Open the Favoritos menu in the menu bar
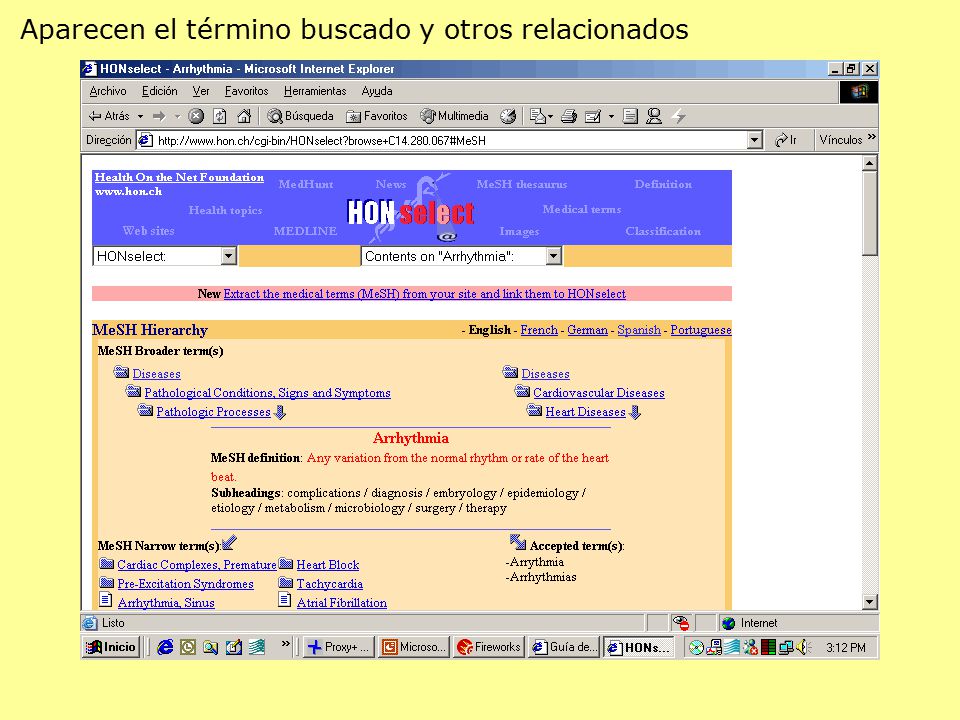The image size is (960, 720). coord(246,91)
